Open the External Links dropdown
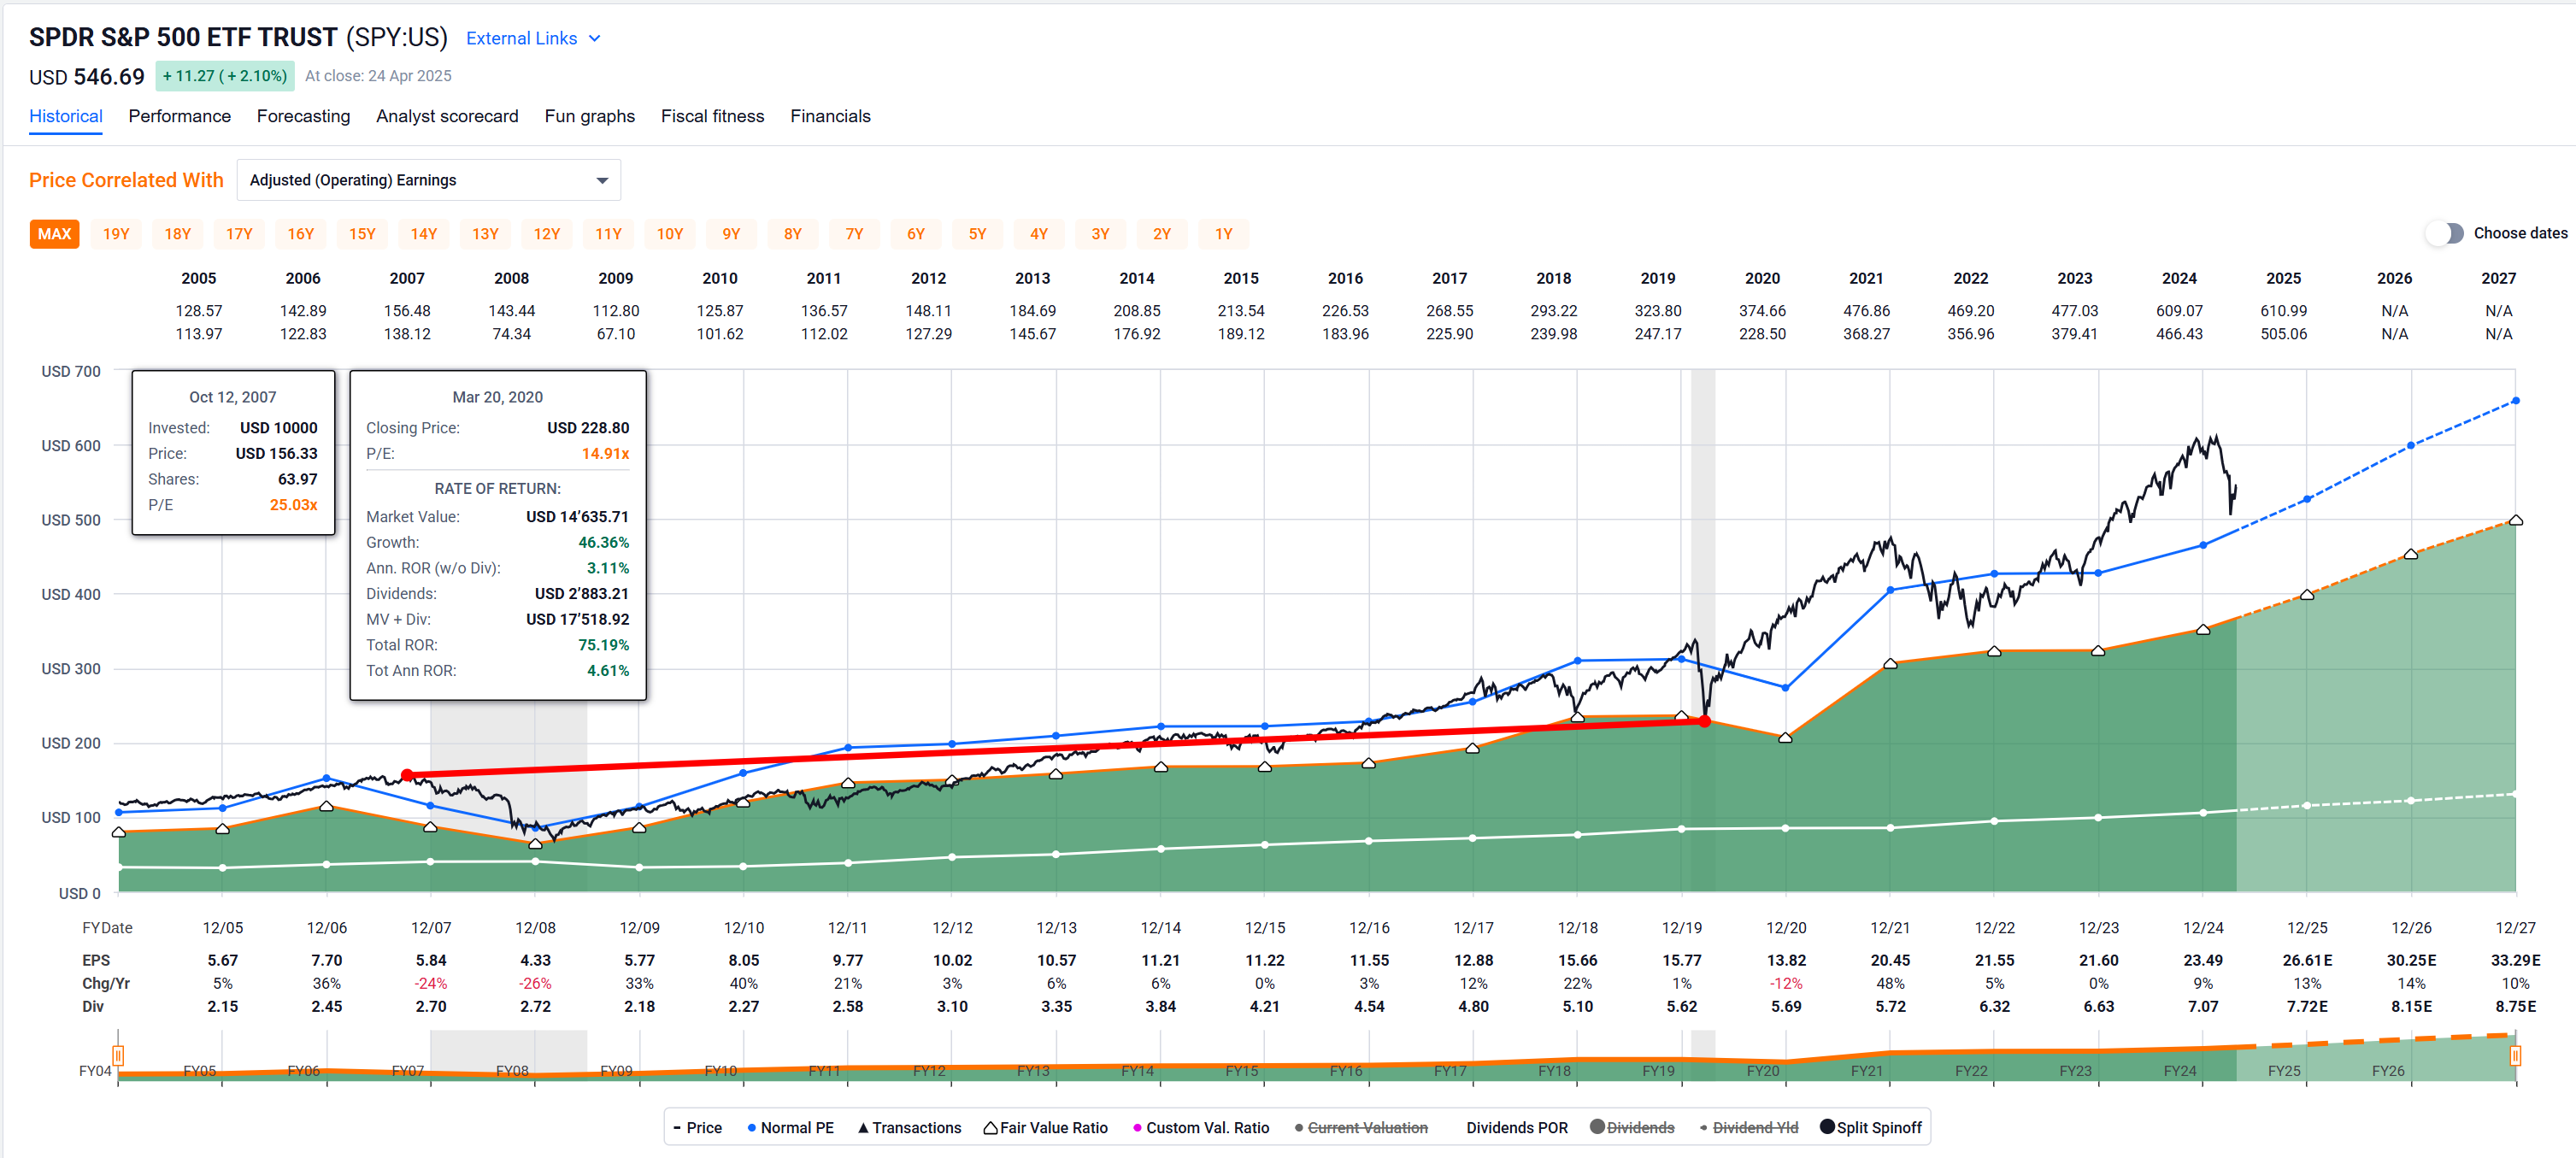Screen dimensions: 2576x1158 click(533, 38)
